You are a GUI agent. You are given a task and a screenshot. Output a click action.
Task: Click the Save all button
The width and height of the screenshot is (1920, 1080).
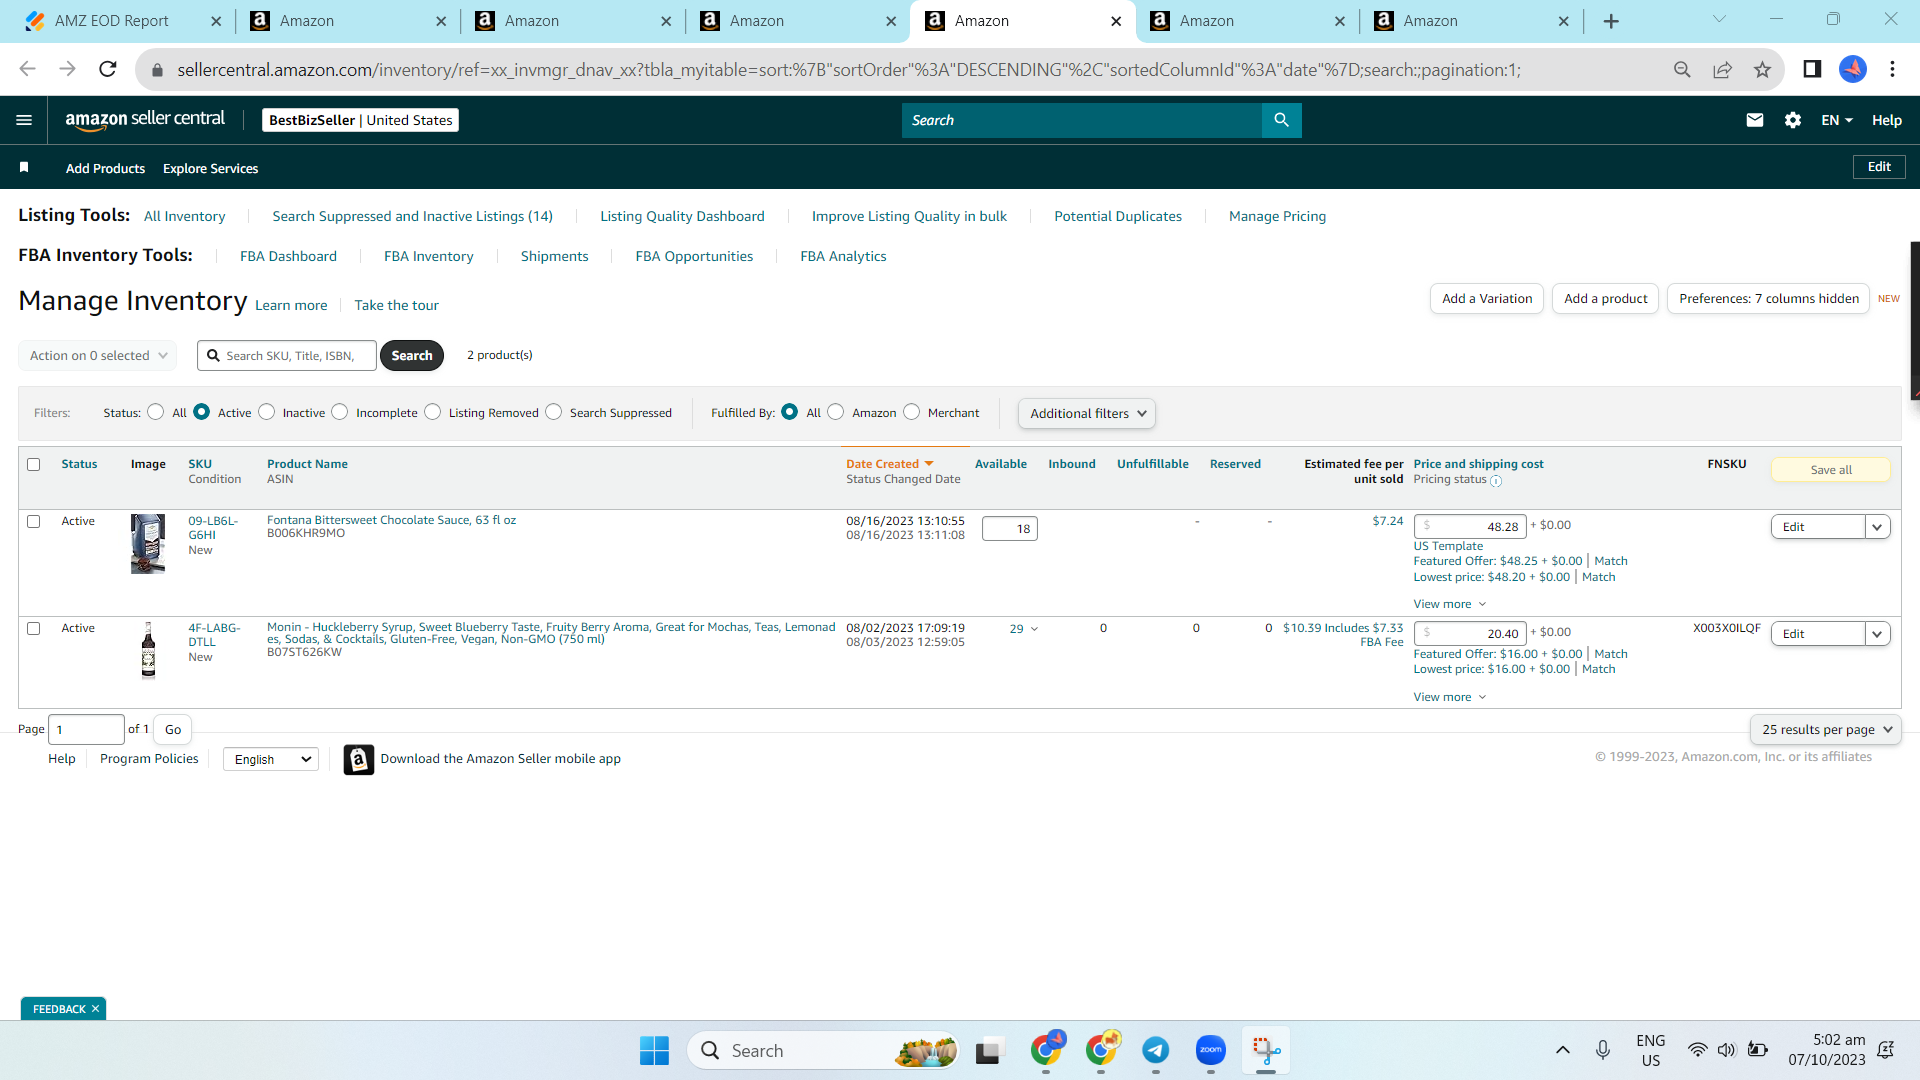[1831, 470]
